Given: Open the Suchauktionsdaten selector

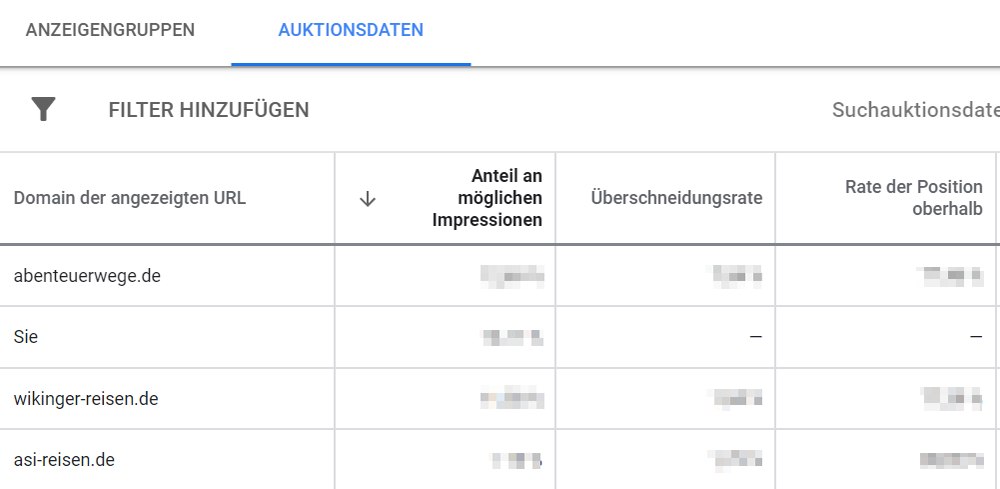Looking at the screenshot, I should [916, 110].
